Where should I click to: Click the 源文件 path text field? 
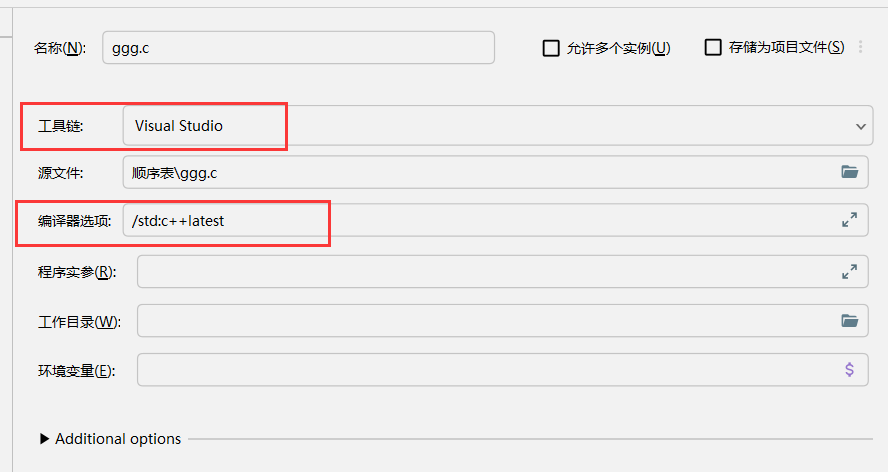480,172
